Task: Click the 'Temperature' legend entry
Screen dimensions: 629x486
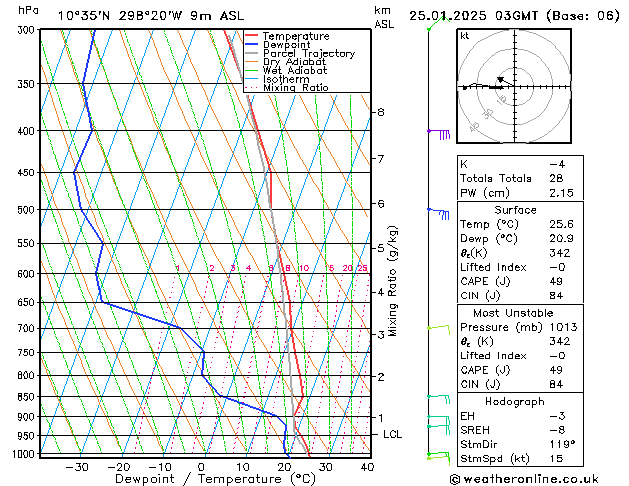Action: 296,36
